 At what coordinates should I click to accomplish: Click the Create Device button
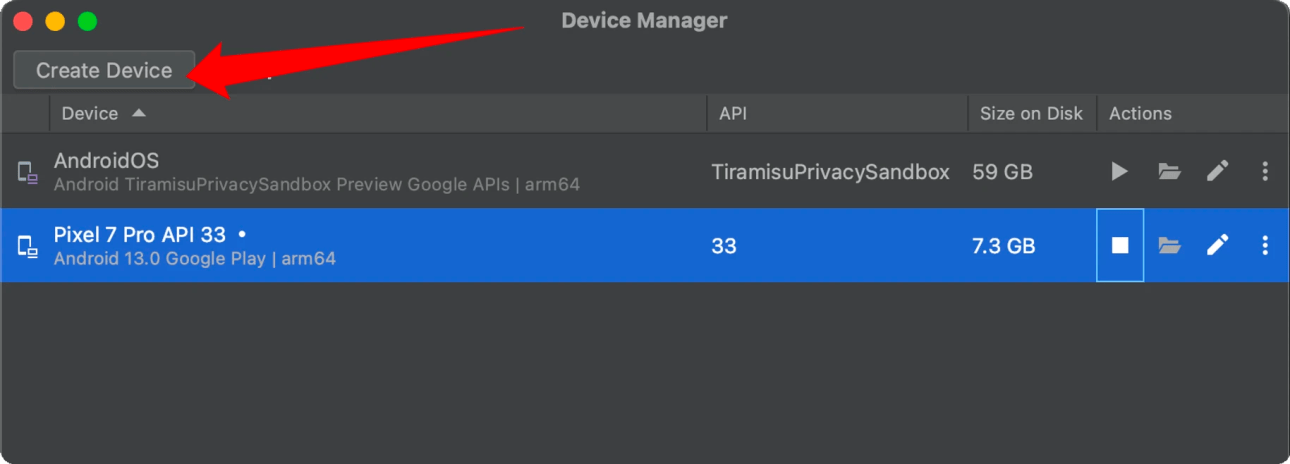click(104, 70)
